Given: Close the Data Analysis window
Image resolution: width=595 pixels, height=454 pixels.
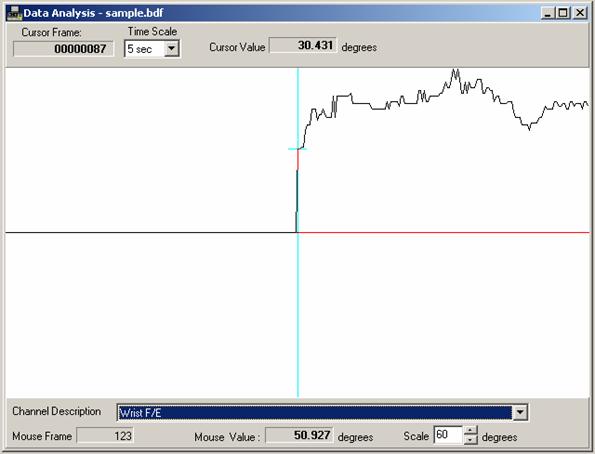Looking at the screenshot, I should tap(580, 13).
